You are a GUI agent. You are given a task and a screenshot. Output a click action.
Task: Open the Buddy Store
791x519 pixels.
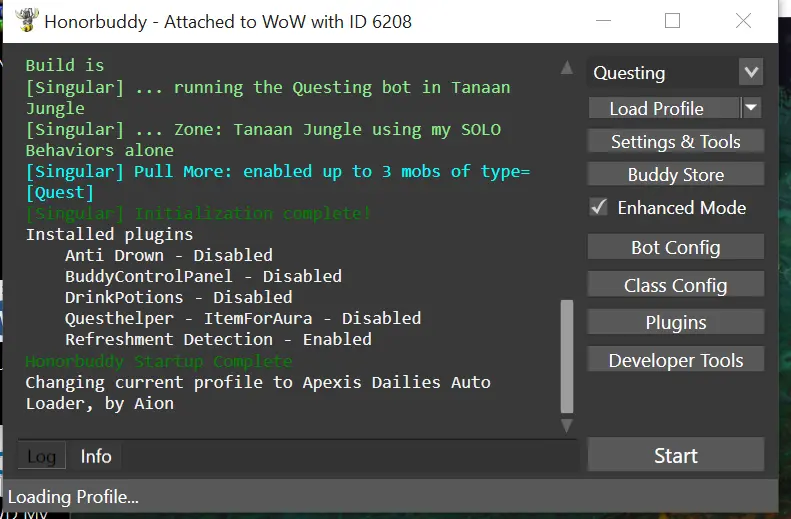675,175
